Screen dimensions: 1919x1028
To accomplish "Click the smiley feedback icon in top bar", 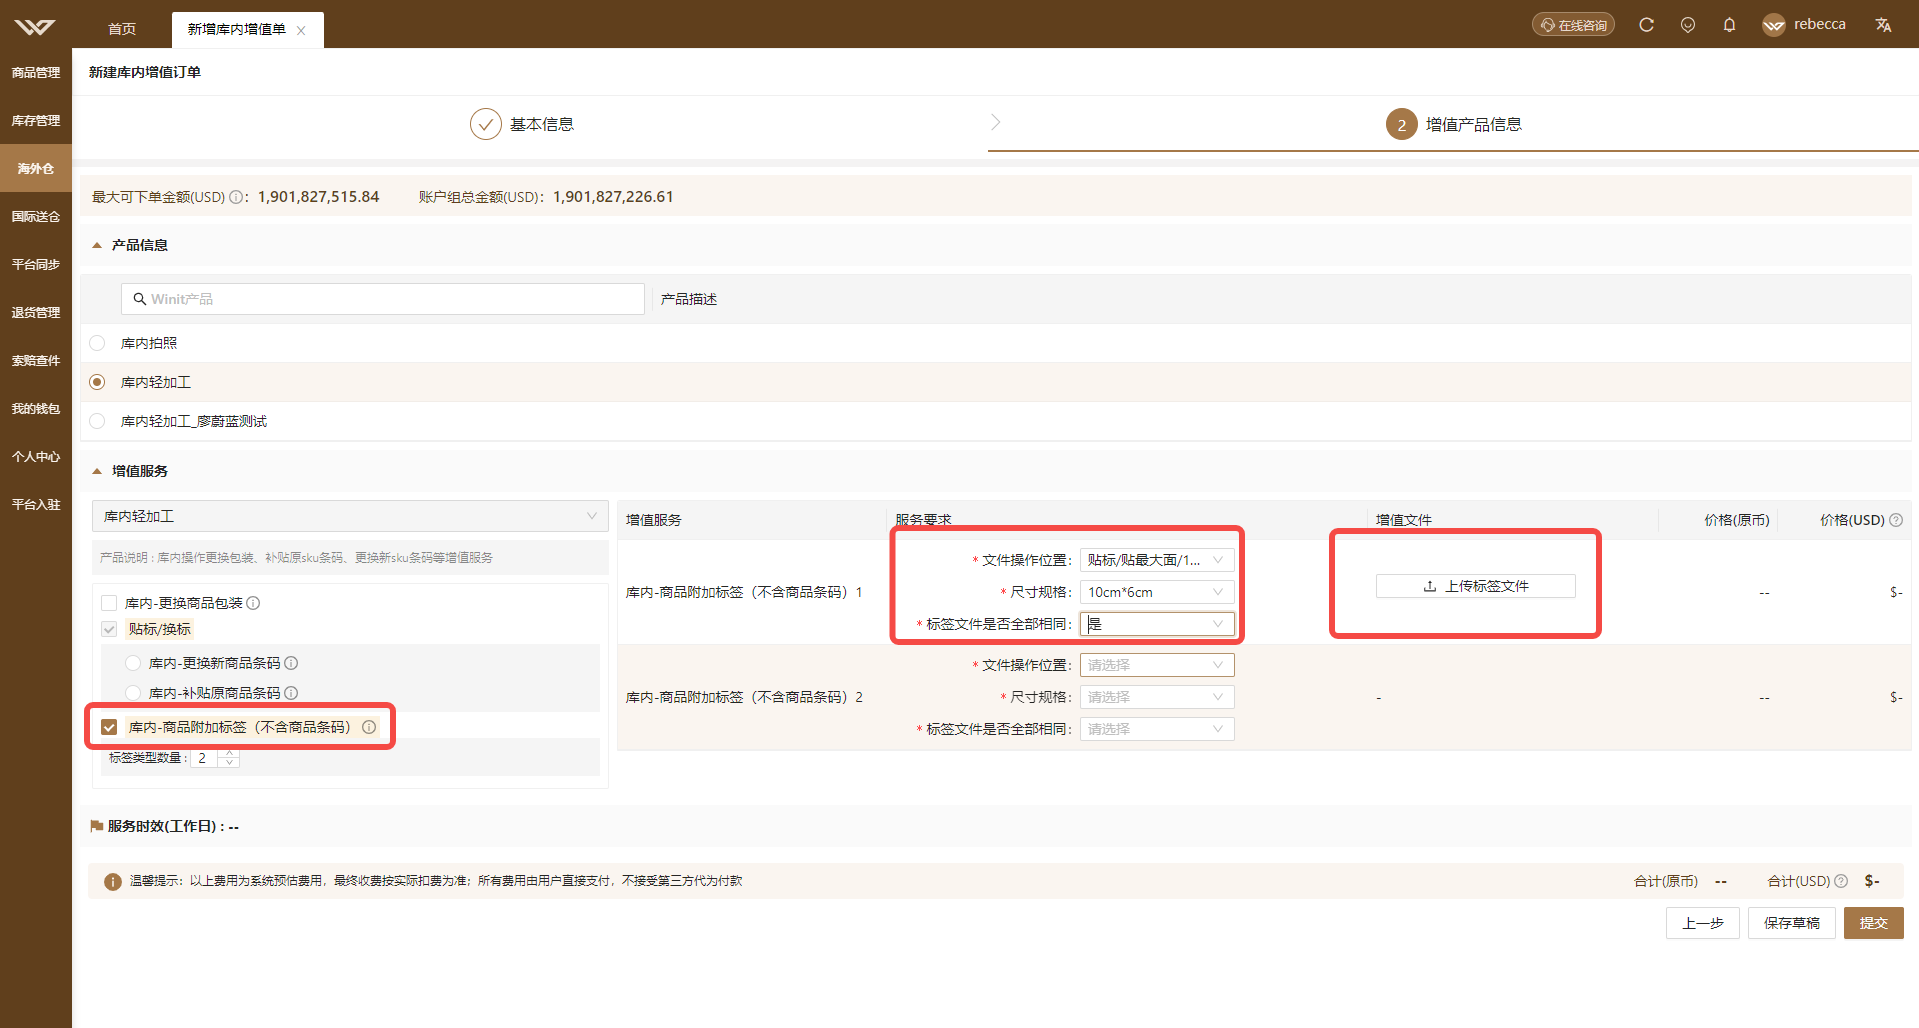I will (x=1688, y=25).
